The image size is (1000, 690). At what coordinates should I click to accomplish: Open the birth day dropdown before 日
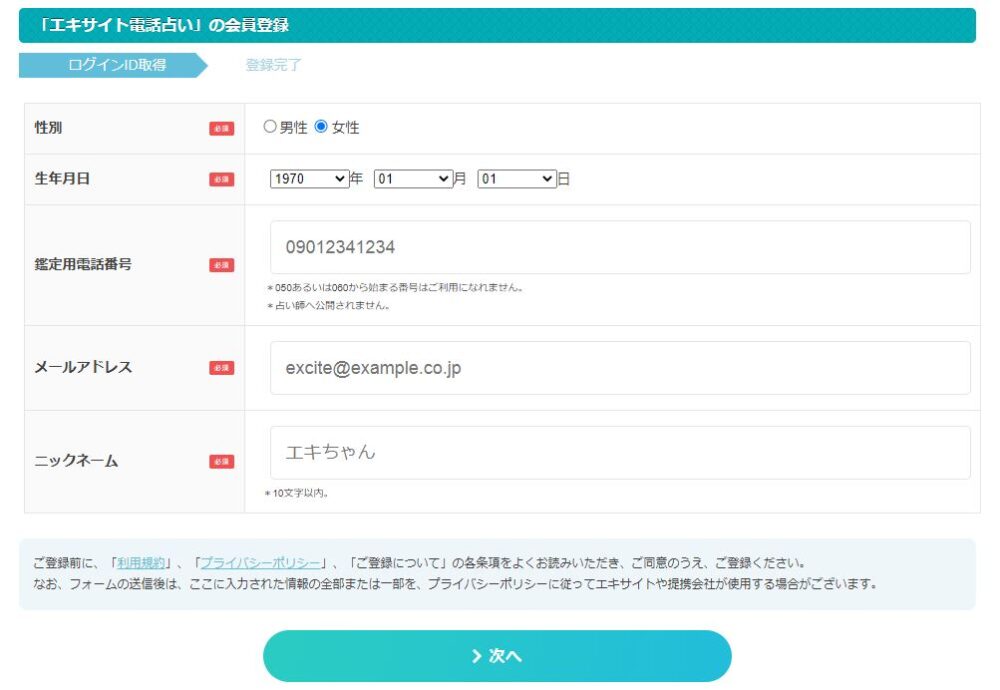click(x=517, y=179)
